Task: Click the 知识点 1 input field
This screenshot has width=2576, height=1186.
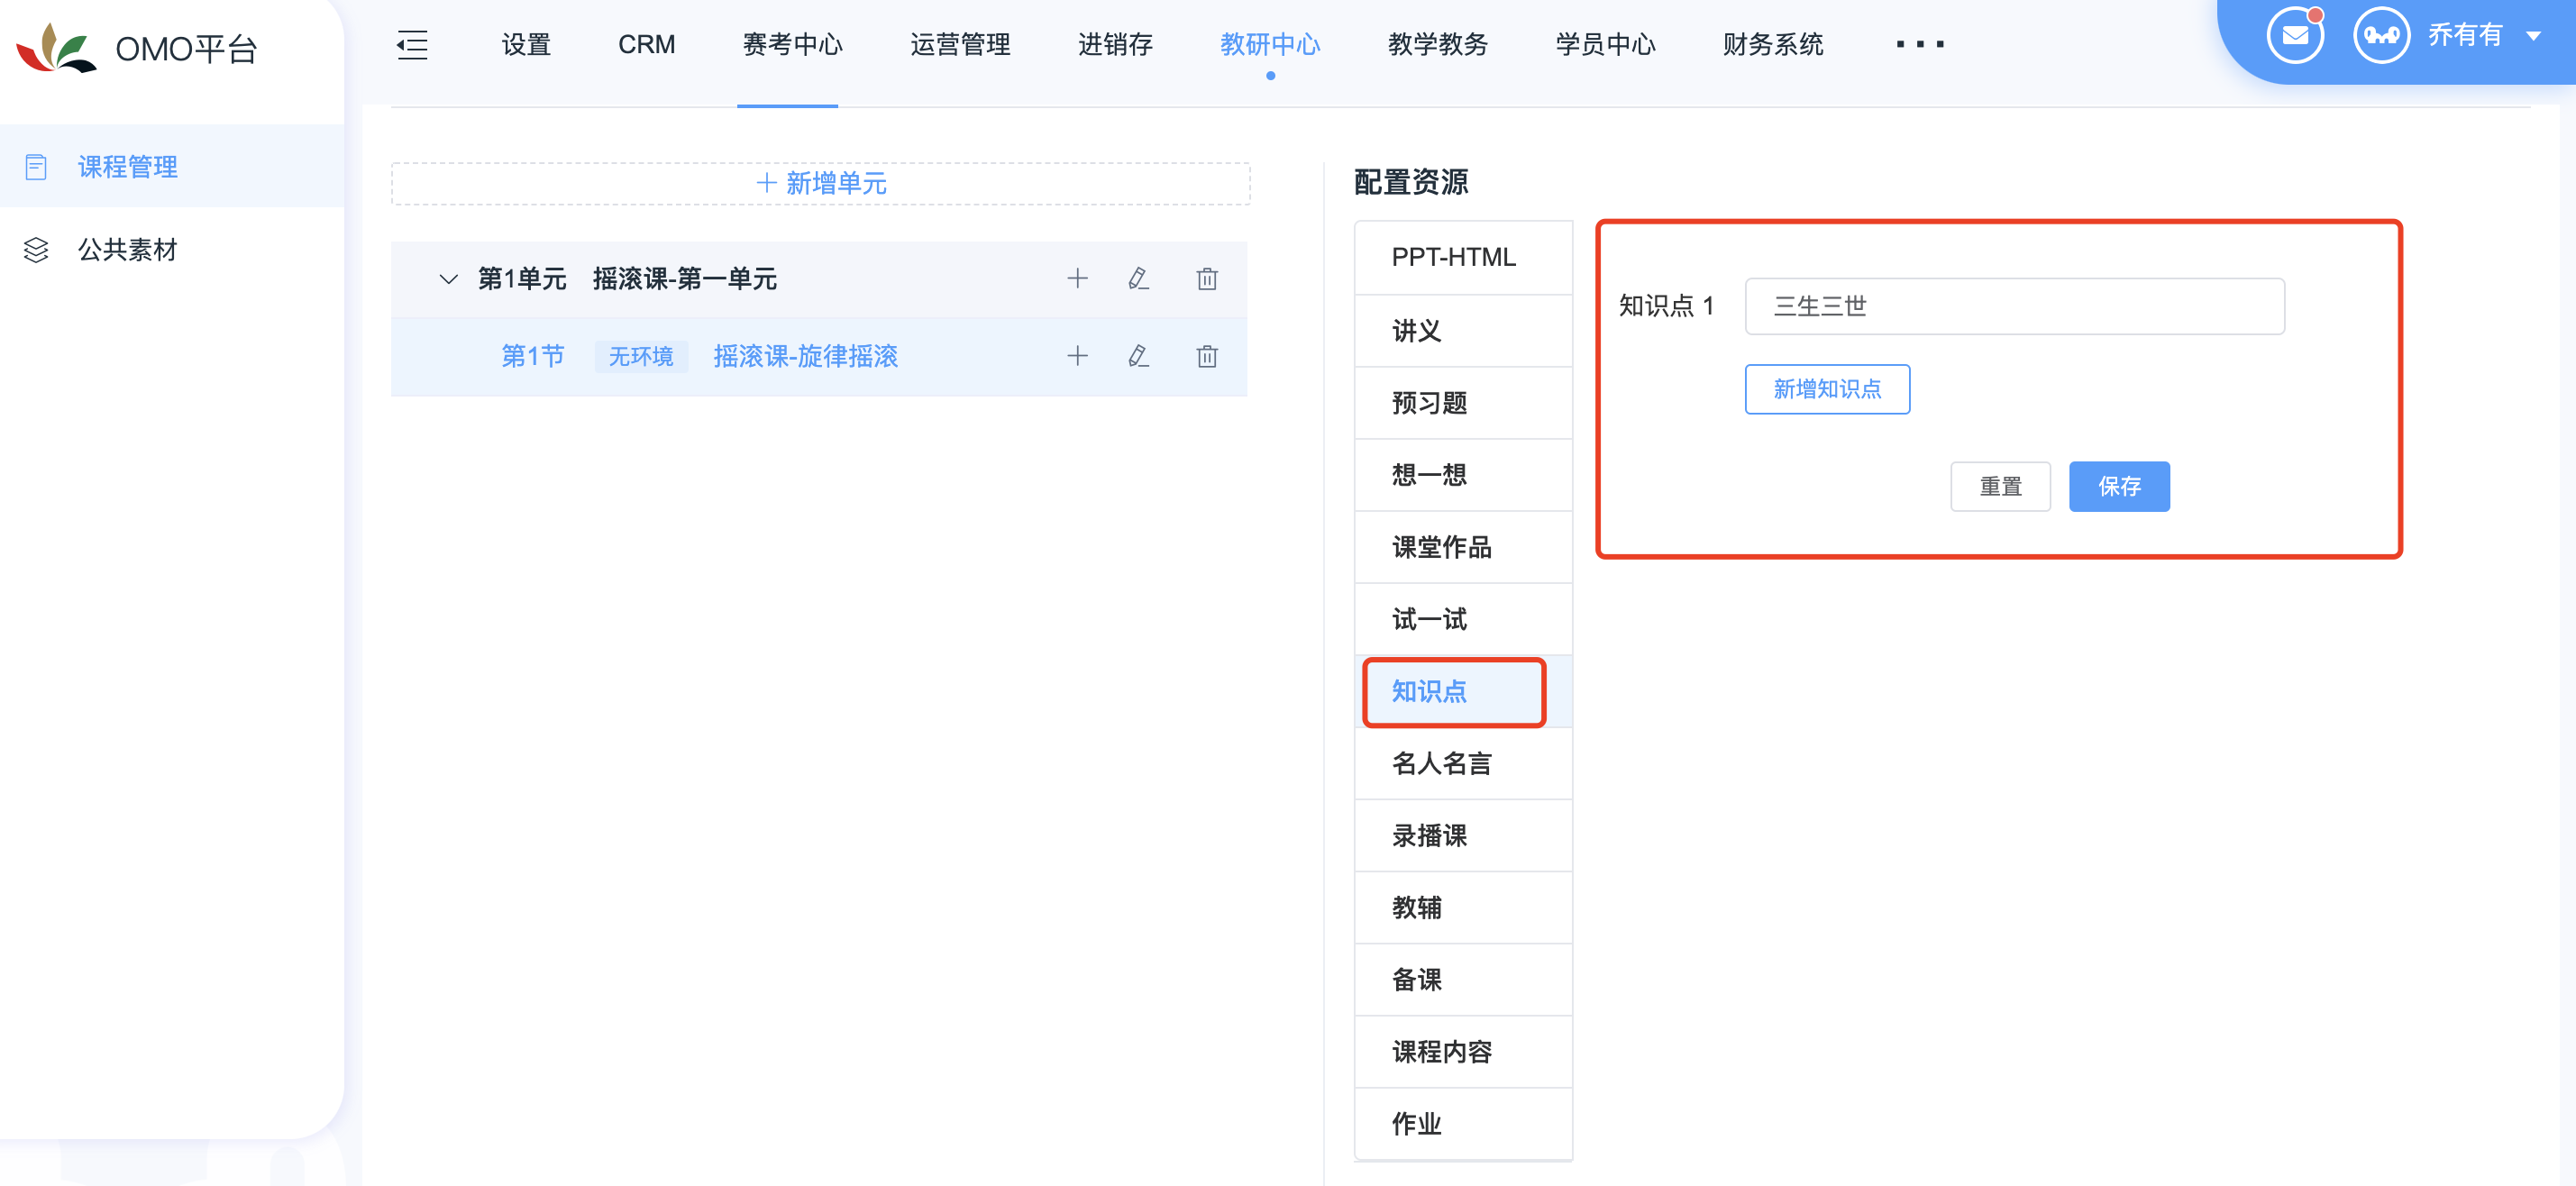Action: [2014, 306]
